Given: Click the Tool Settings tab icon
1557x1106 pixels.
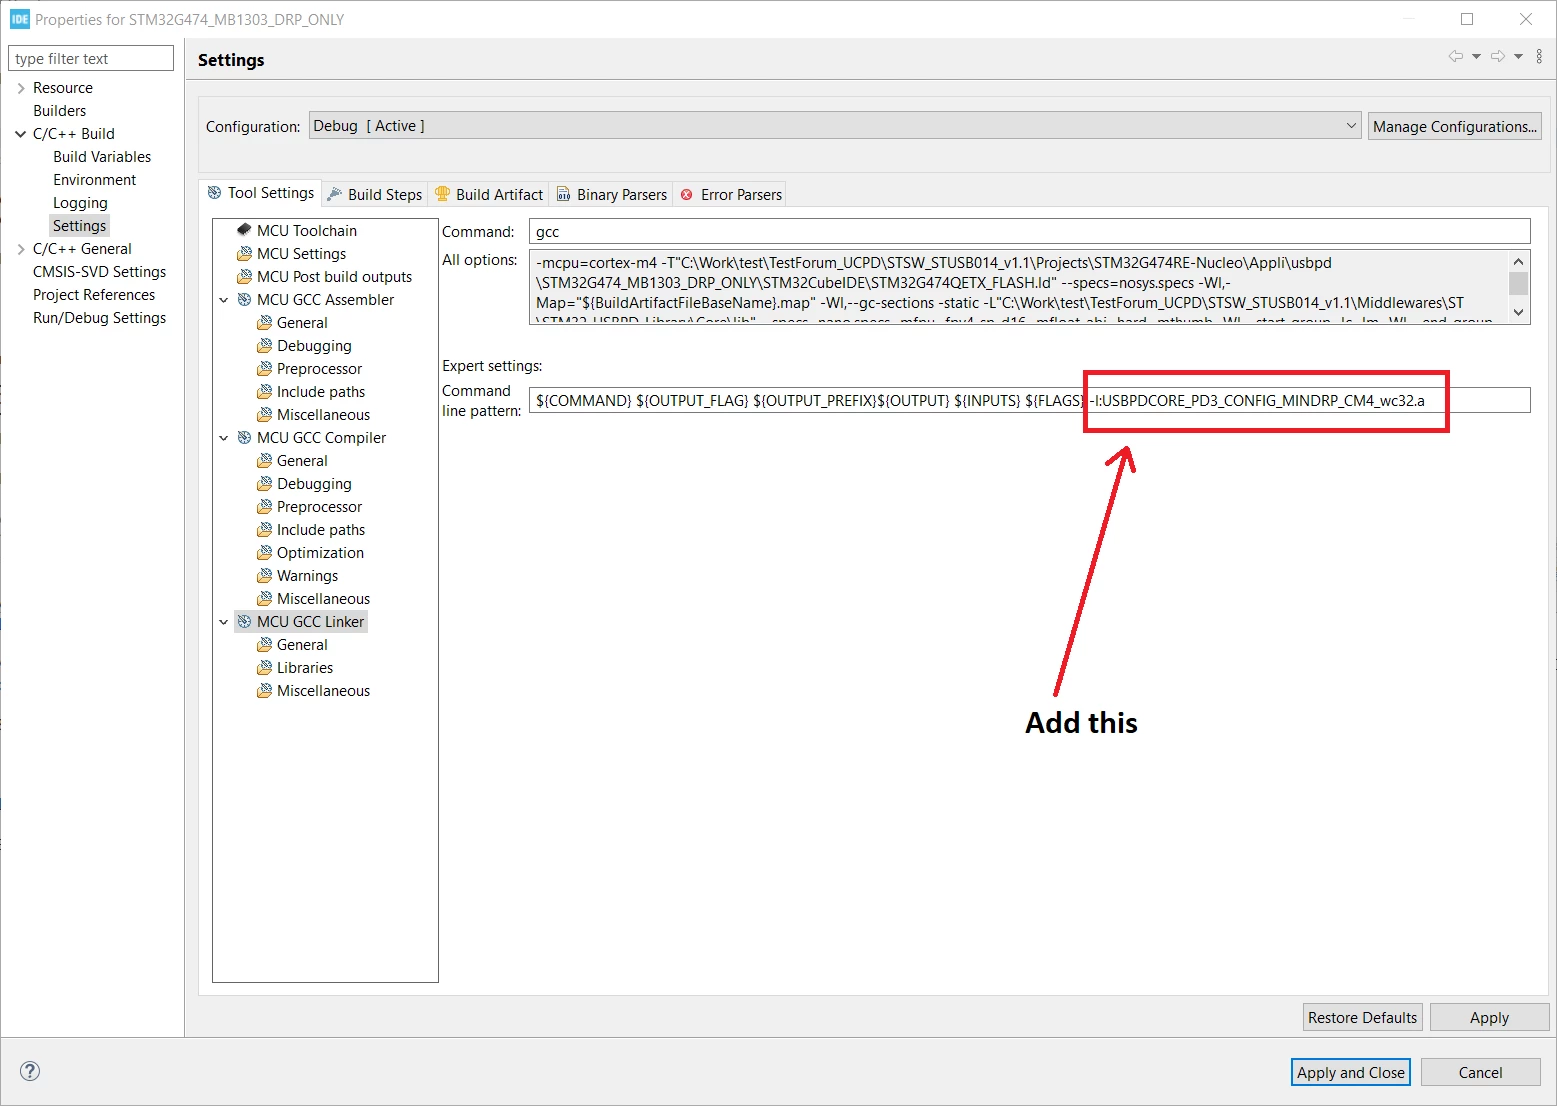Looking at the screenshot, I should (214, 193).
